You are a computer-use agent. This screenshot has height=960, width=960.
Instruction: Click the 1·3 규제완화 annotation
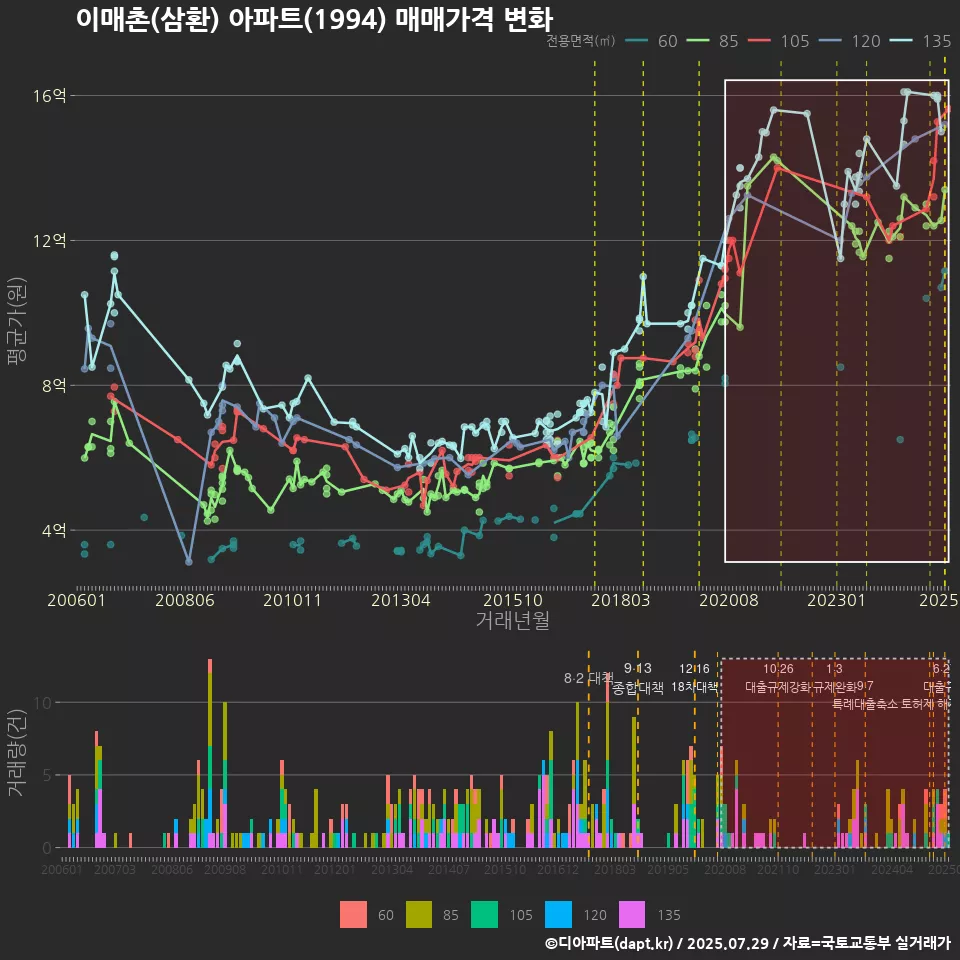834,678
